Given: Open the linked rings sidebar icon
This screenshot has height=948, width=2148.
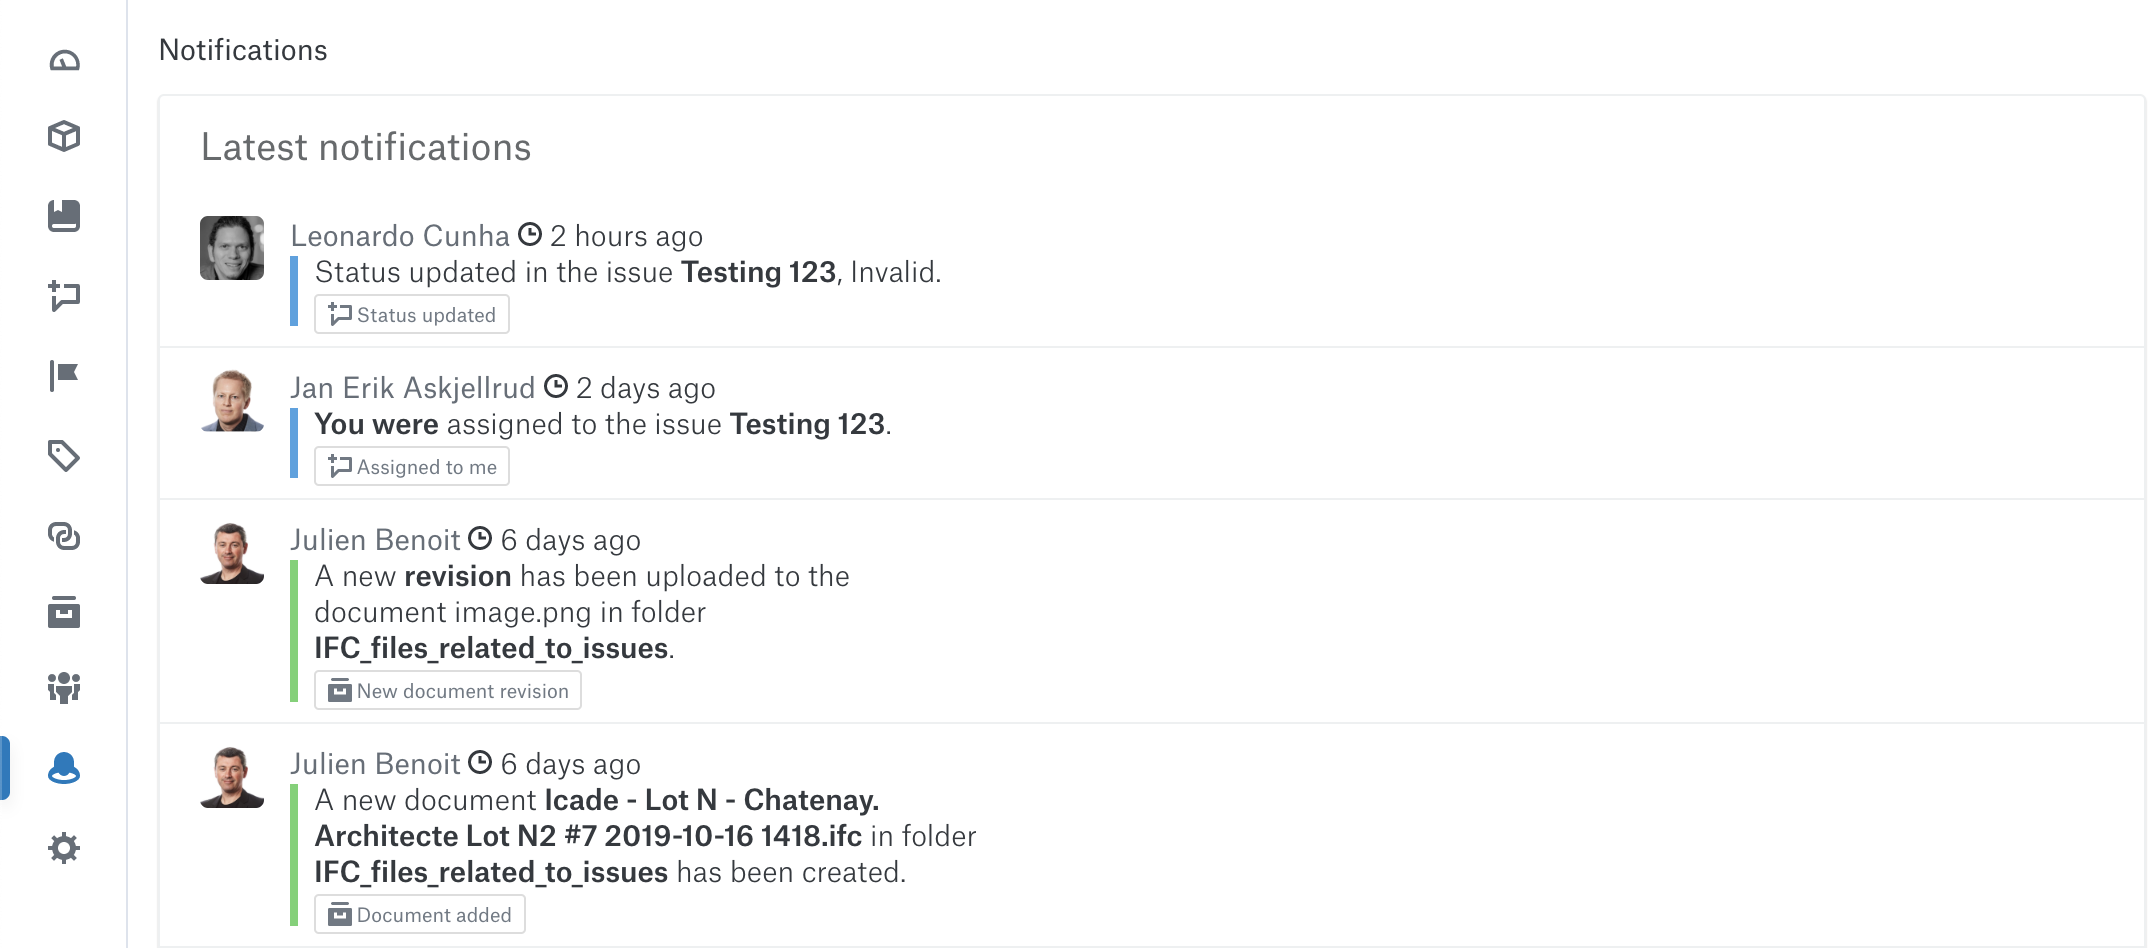Looking at the screenshot, I should click(64, 536).
